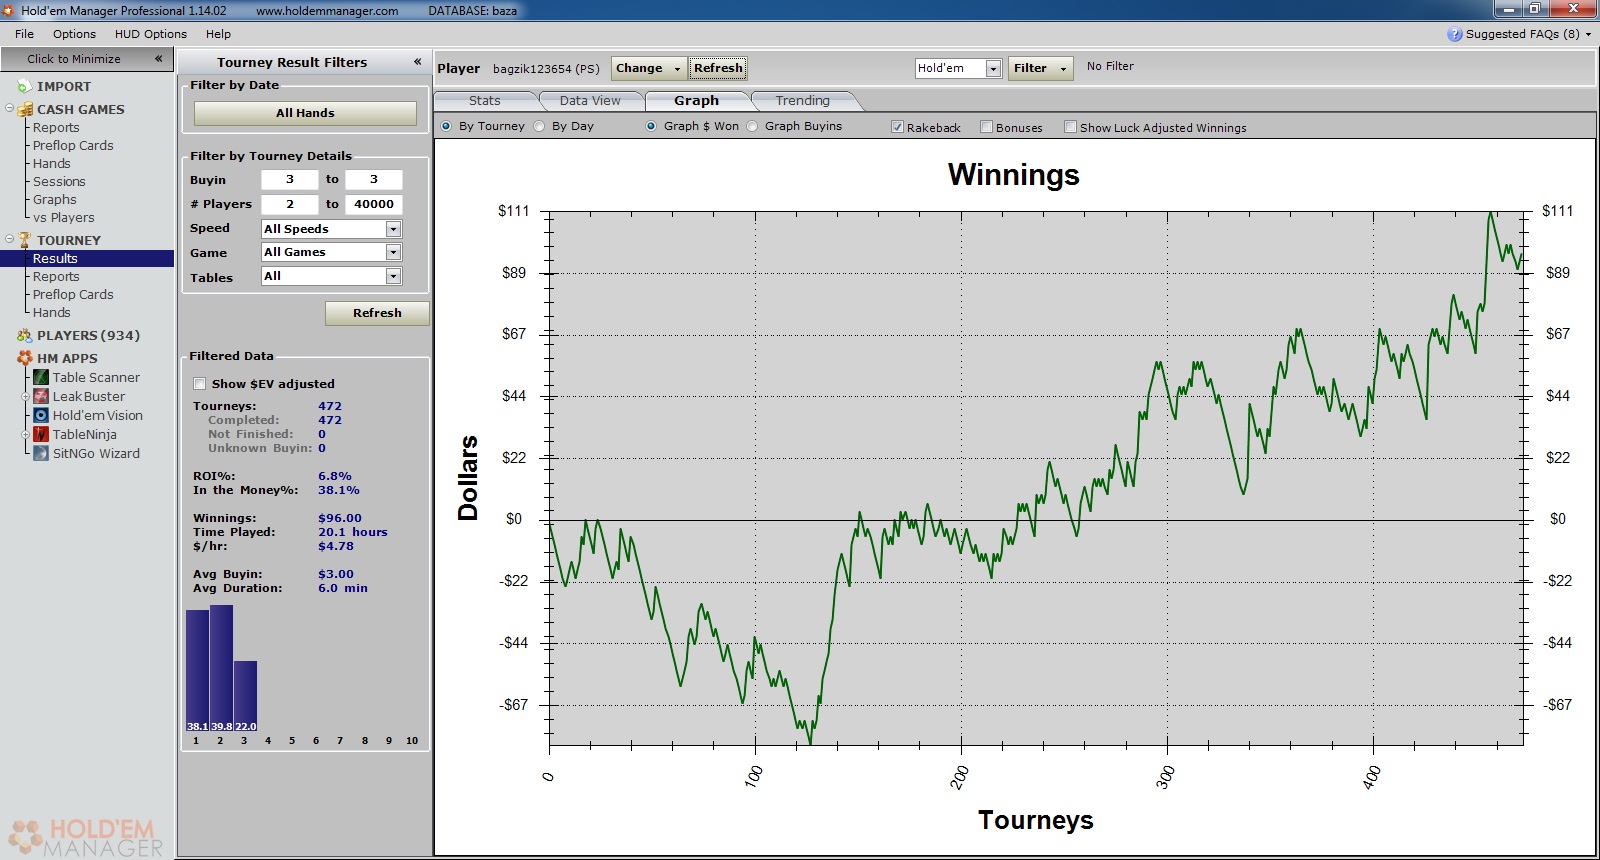Uncheck the Rakeback checkbox

coord(897,127)
